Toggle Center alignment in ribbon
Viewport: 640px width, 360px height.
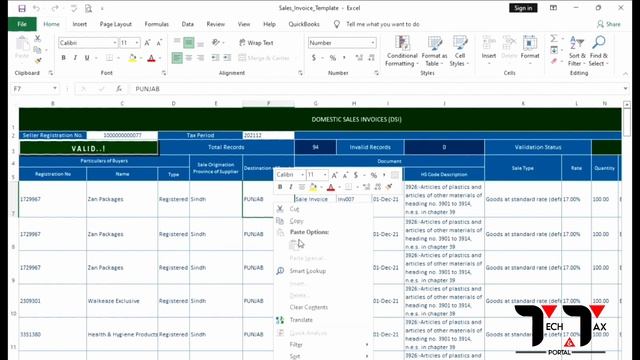point(189,58)
